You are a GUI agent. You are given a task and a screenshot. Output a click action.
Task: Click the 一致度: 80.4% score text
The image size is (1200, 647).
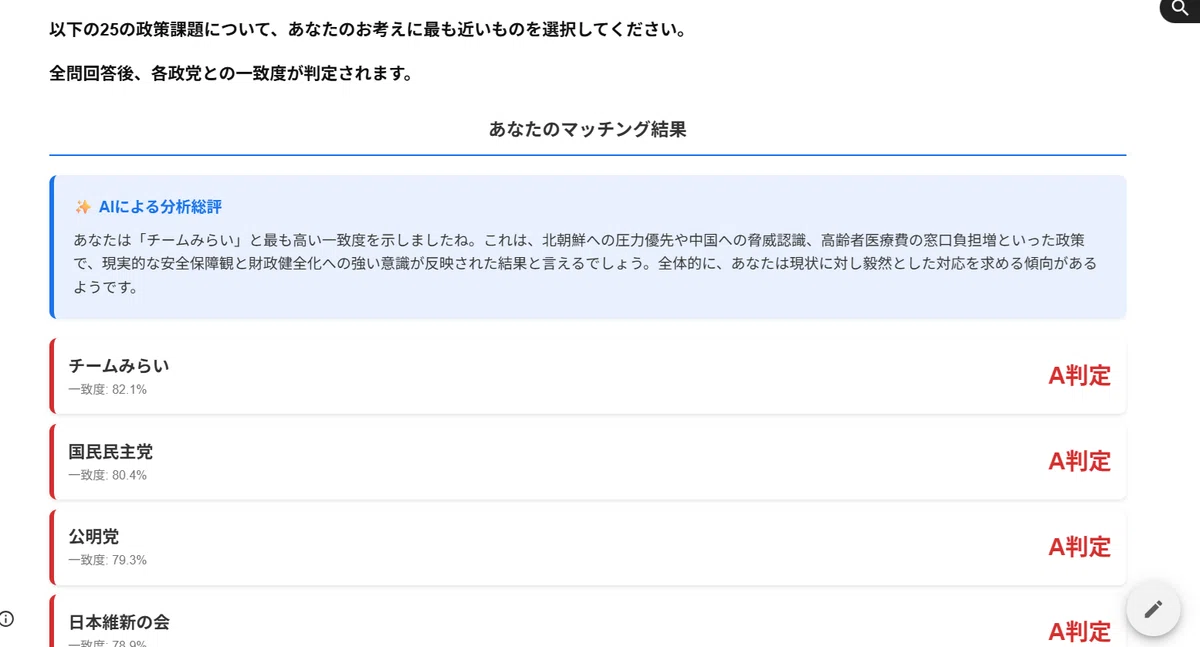[107, 475]
